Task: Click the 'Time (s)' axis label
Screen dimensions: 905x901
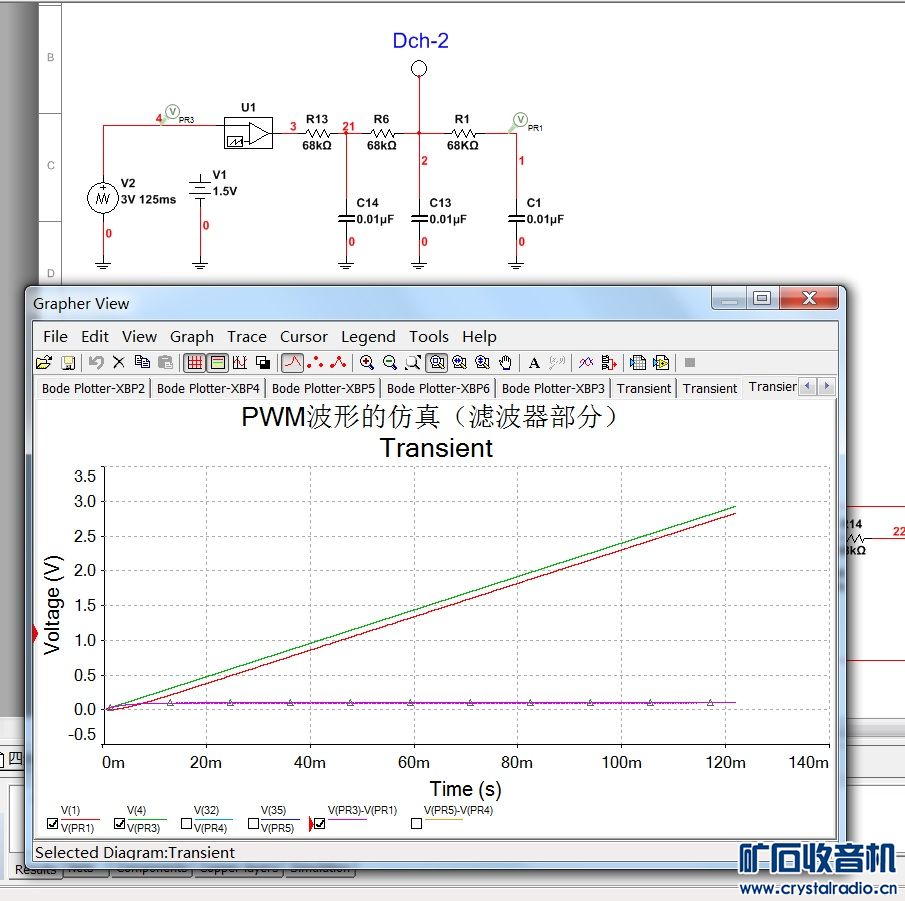Action: (465, 789)
